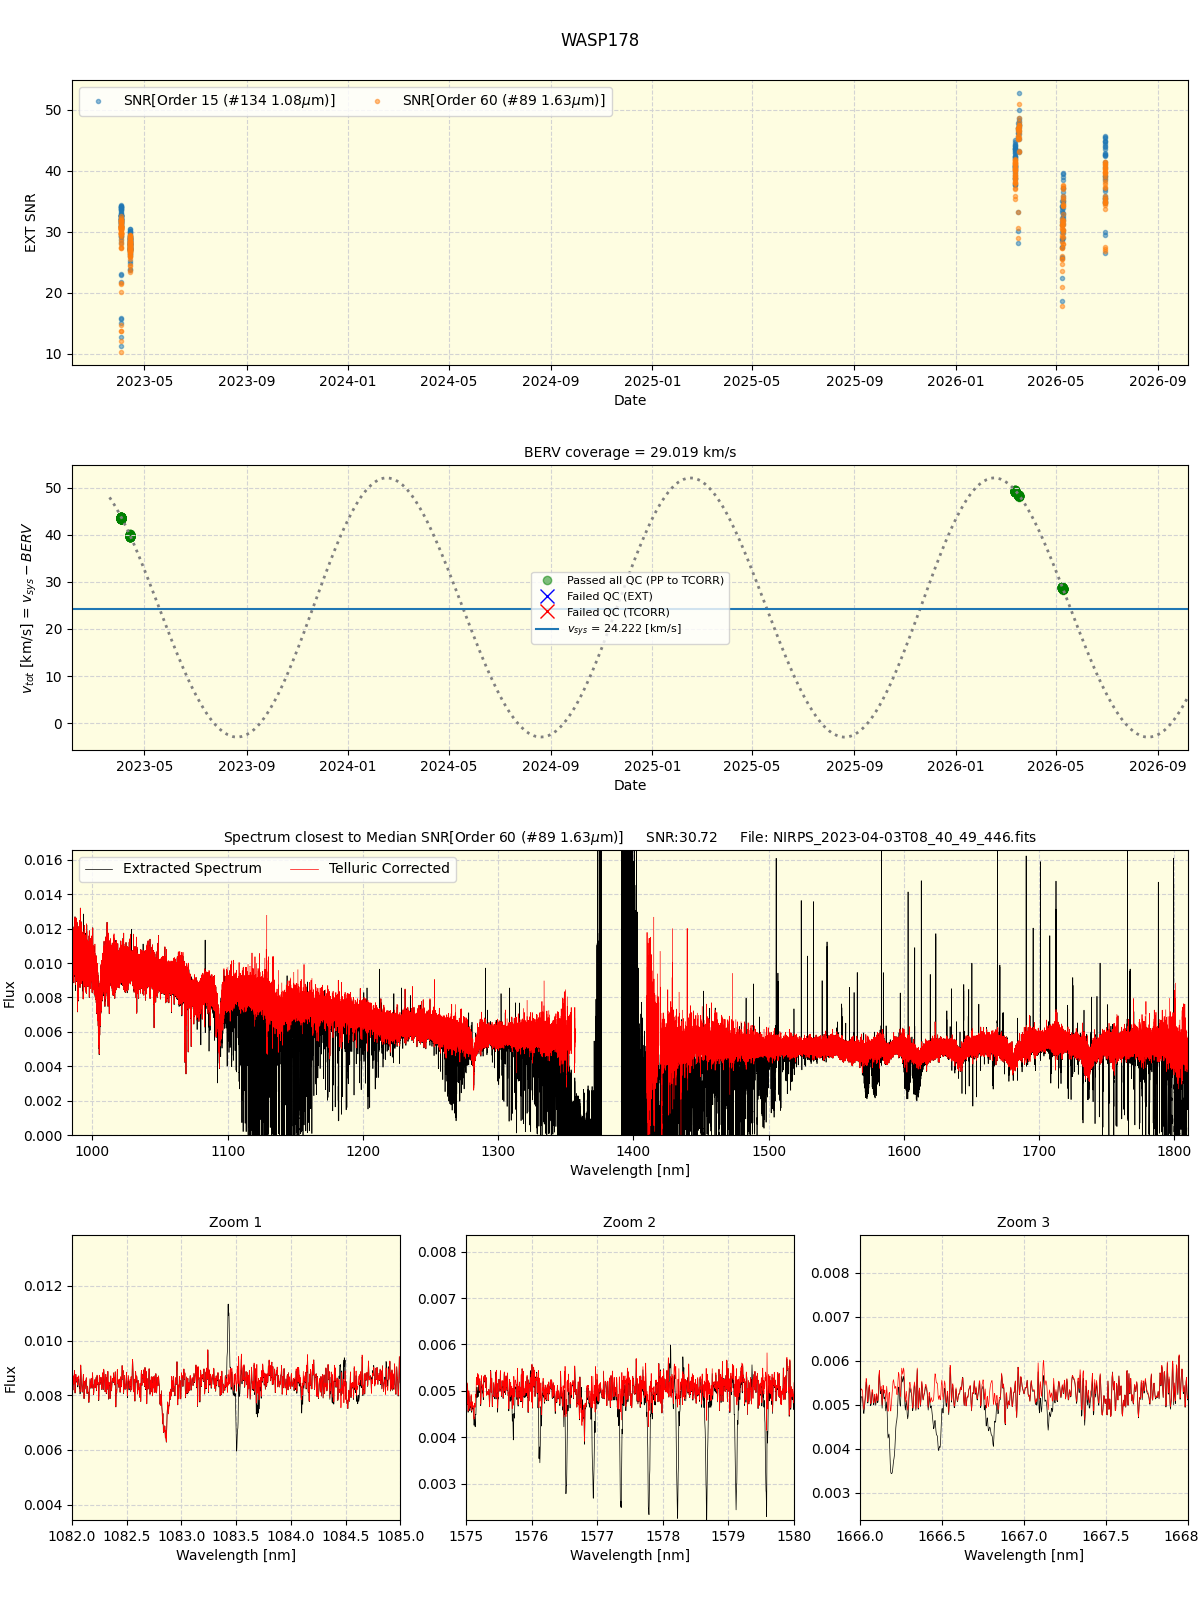Click the SNR:30.72 text in spectrum title
The width and height of the screenshot is (1200, 1600).
[x=681, y=837]
